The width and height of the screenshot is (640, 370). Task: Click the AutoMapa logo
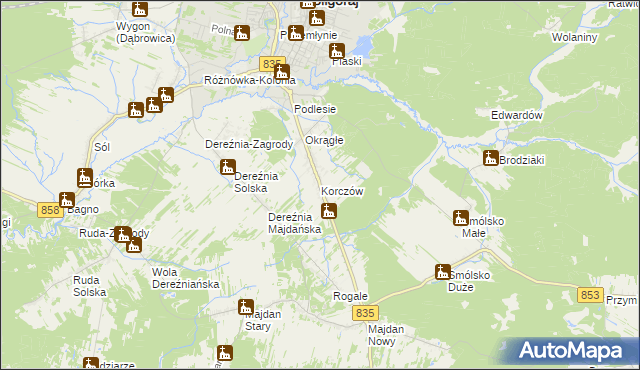571,351
